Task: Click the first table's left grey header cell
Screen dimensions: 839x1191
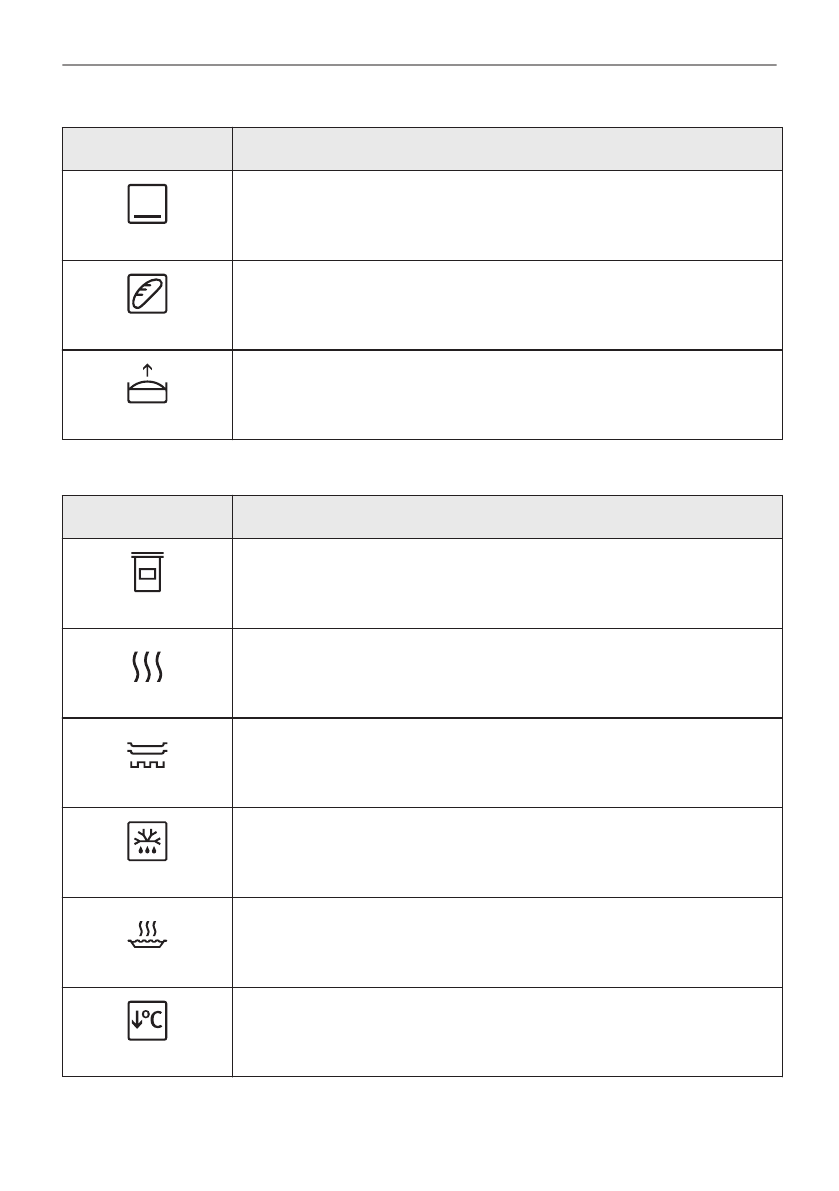Action: (x=147, y=149)
